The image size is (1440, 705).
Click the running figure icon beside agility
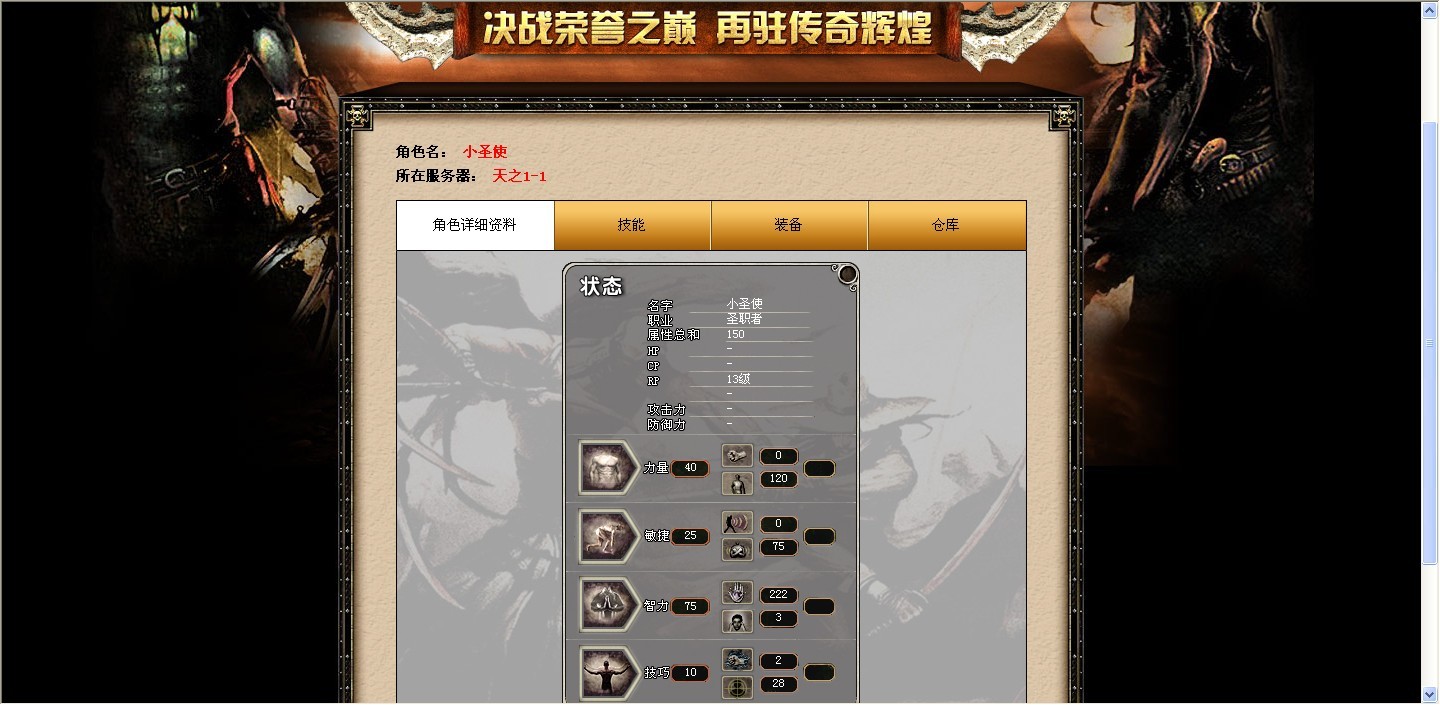737,523
